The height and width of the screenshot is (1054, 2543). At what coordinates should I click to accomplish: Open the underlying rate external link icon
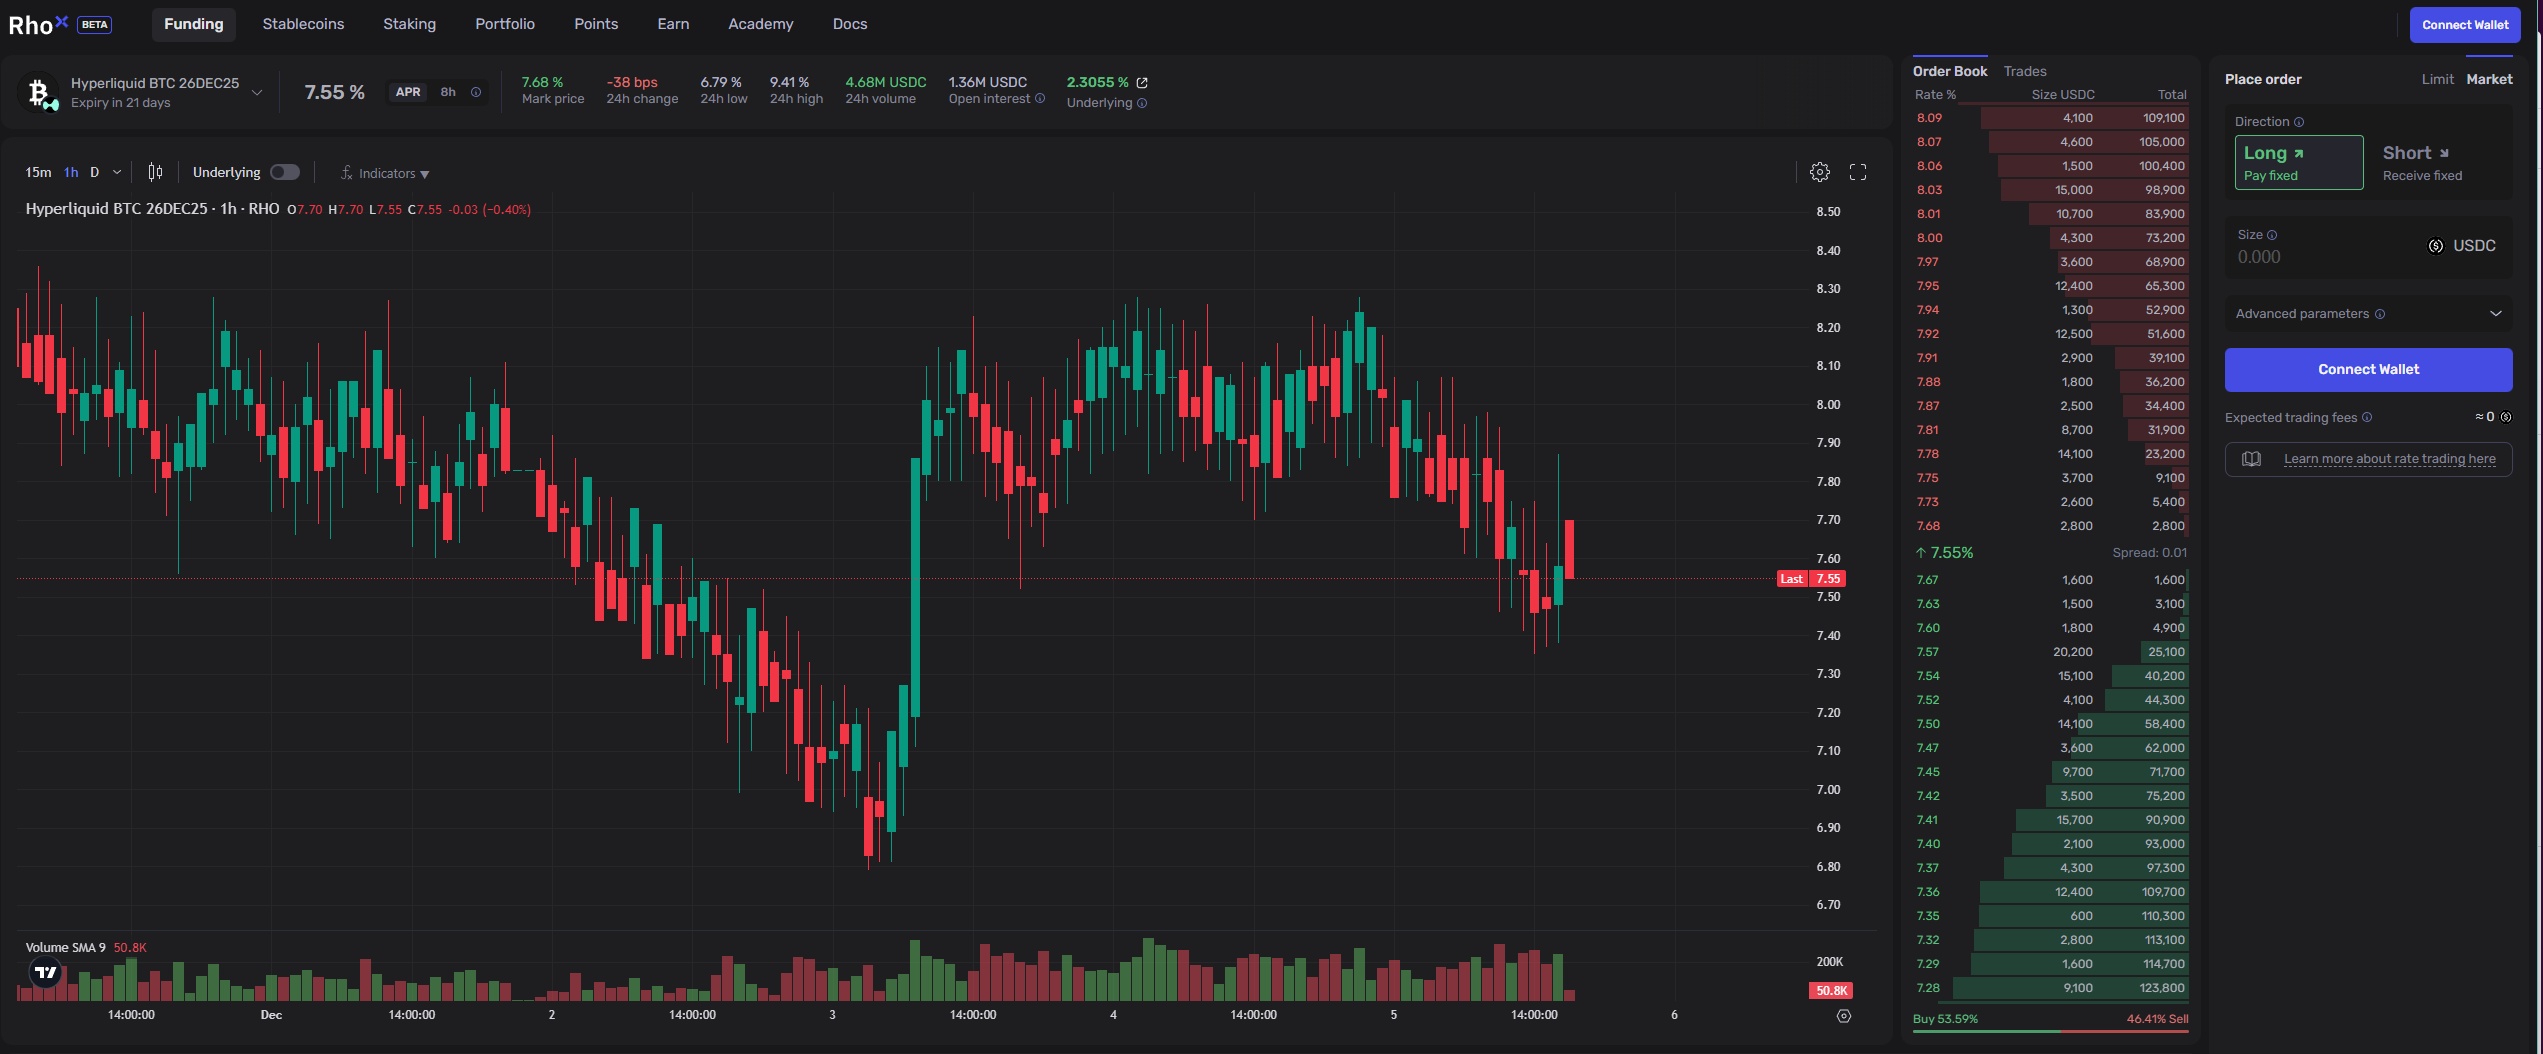[x=1142, y=83]
